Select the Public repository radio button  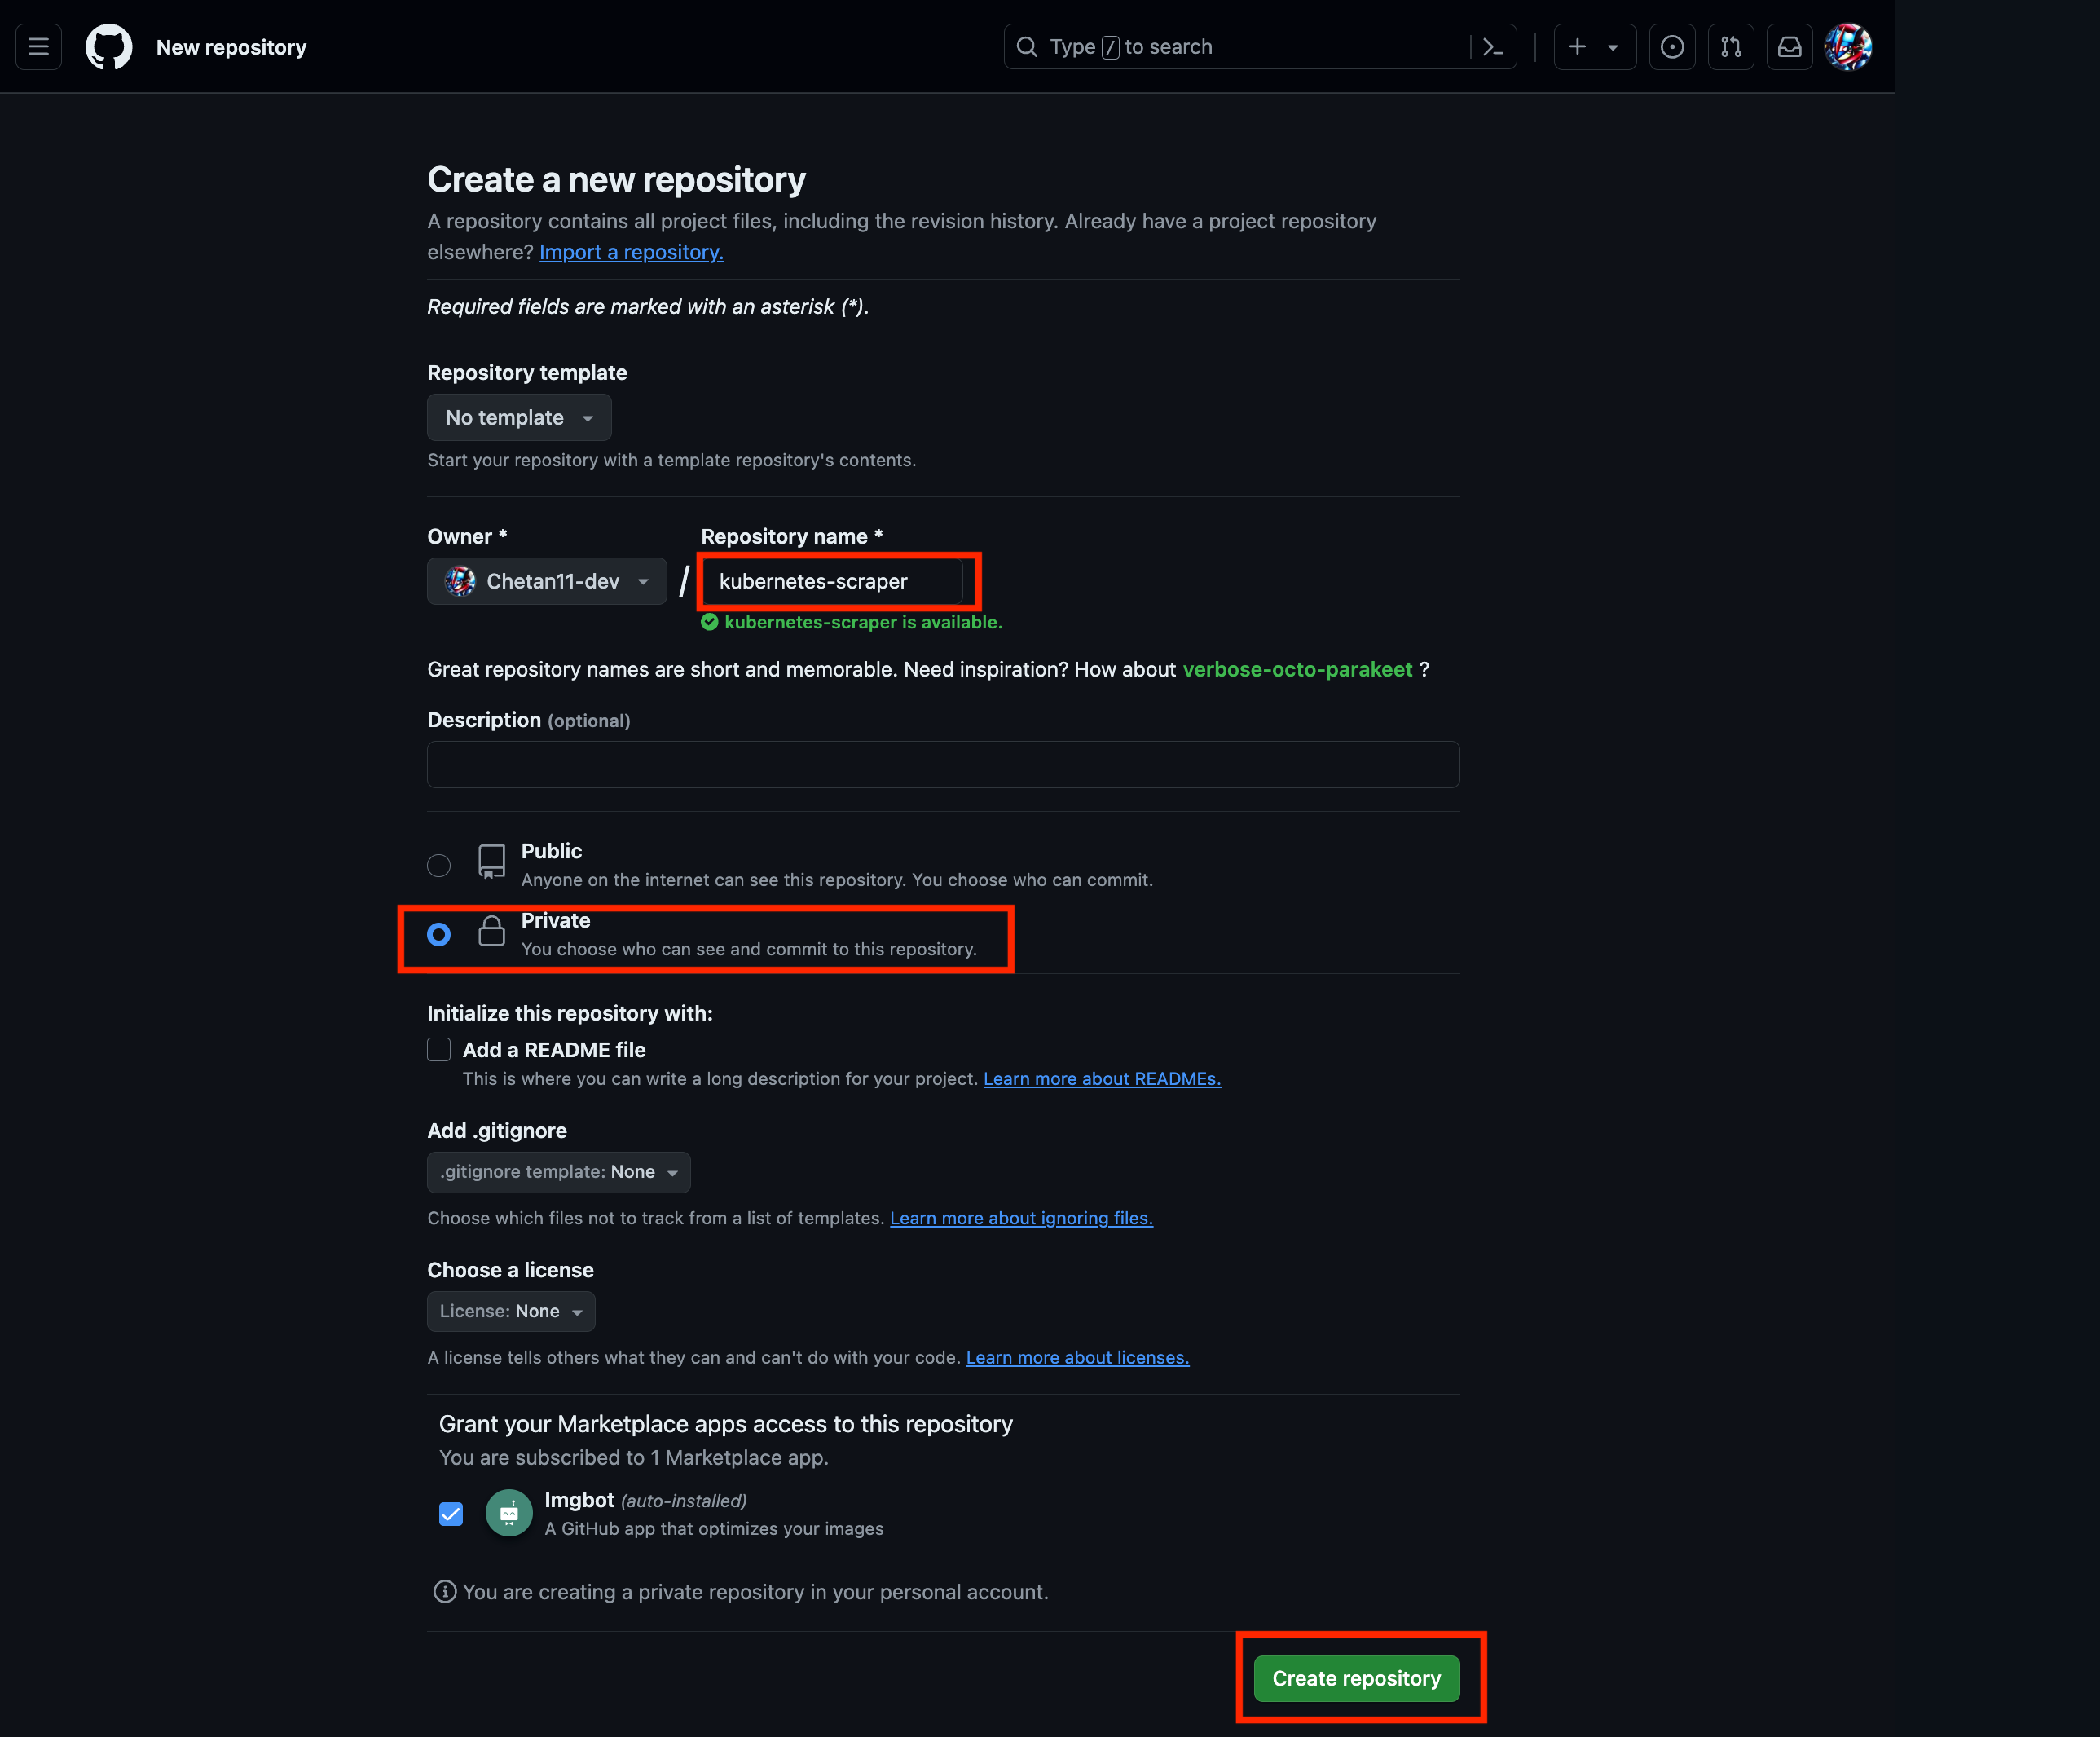click(439, 863)
